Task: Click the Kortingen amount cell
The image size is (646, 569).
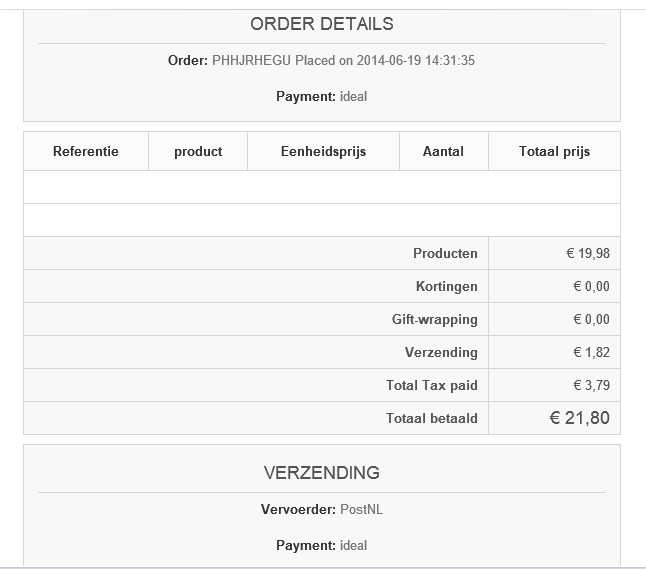Action: click(x=554, y=286)
